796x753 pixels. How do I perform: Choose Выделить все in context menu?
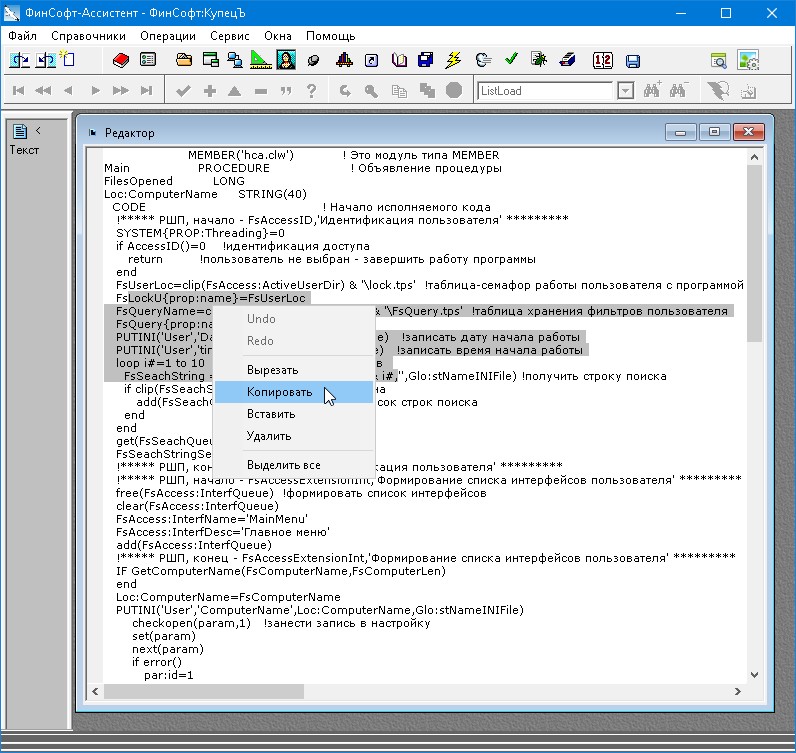point(283,465)
